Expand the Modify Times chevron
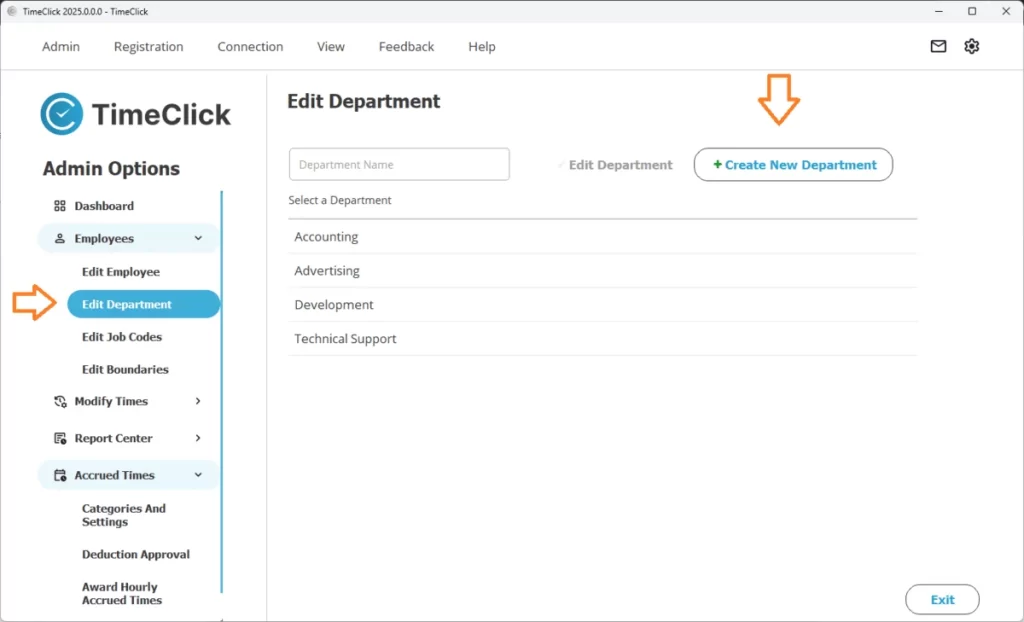The image size is (1024, 622). pos(198,401)
